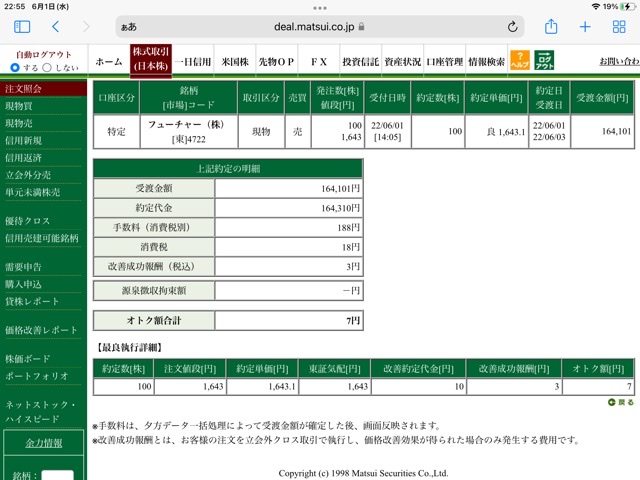Screen dimensions: 640x480
Task: Select the 自動ログアウト する radio button
Action: coord(15,68)
